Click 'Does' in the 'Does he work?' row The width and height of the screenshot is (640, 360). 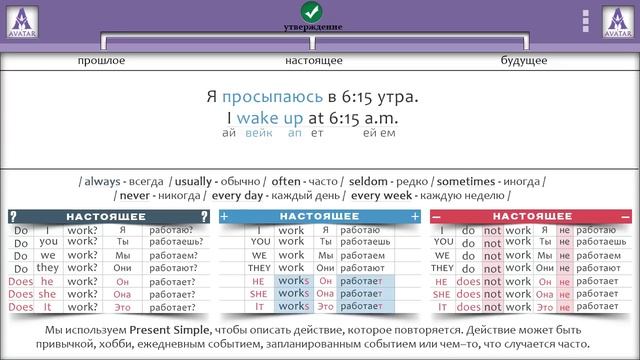21,282
